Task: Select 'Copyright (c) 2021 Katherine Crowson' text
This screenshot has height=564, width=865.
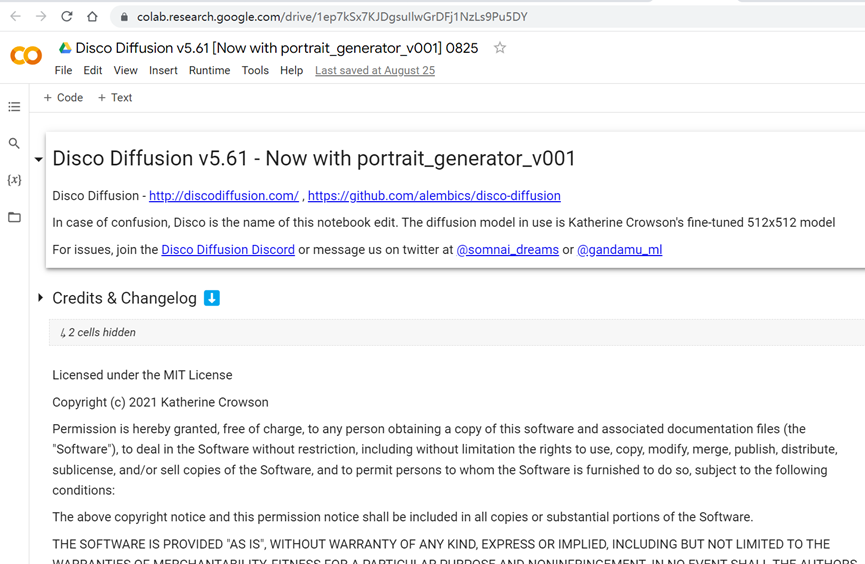Action: pyautogui.click(x=161, y=402)
